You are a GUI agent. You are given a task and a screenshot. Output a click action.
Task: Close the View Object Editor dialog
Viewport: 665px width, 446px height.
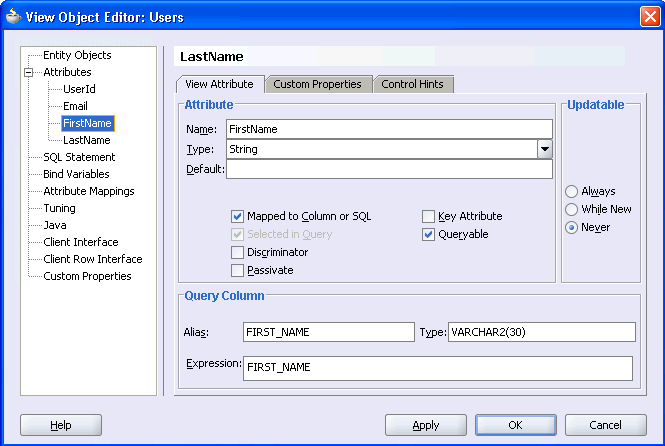[650, 17]
